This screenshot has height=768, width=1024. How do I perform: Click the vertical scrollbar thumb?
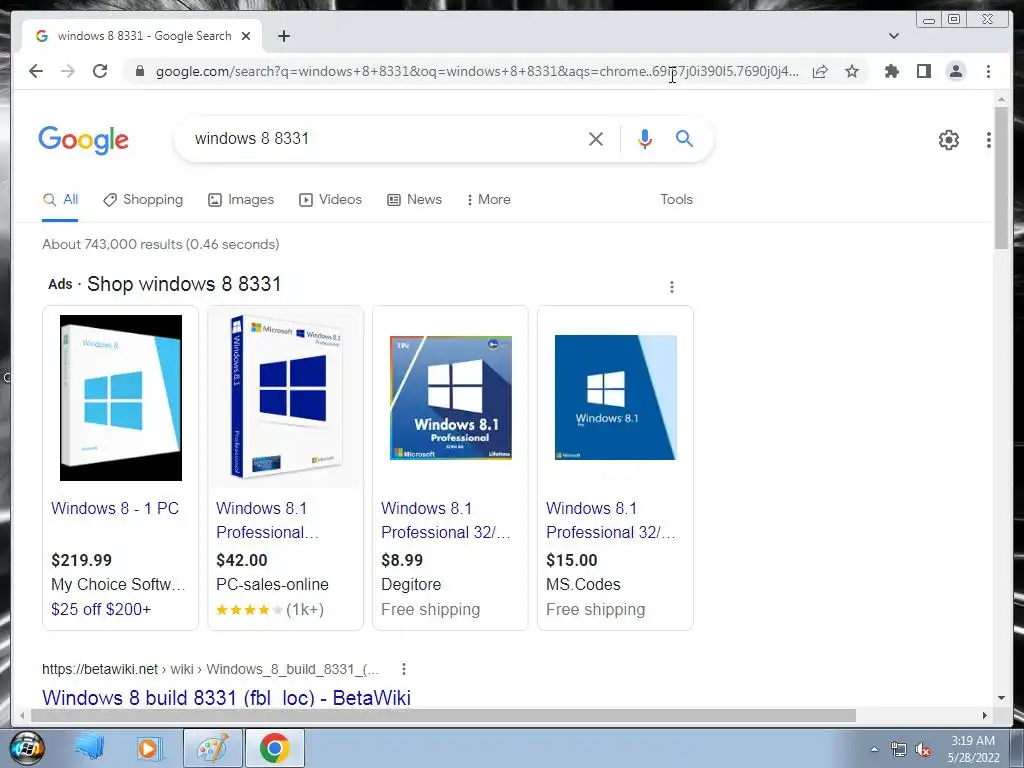pyautogui.click(x=1001, y=177)
